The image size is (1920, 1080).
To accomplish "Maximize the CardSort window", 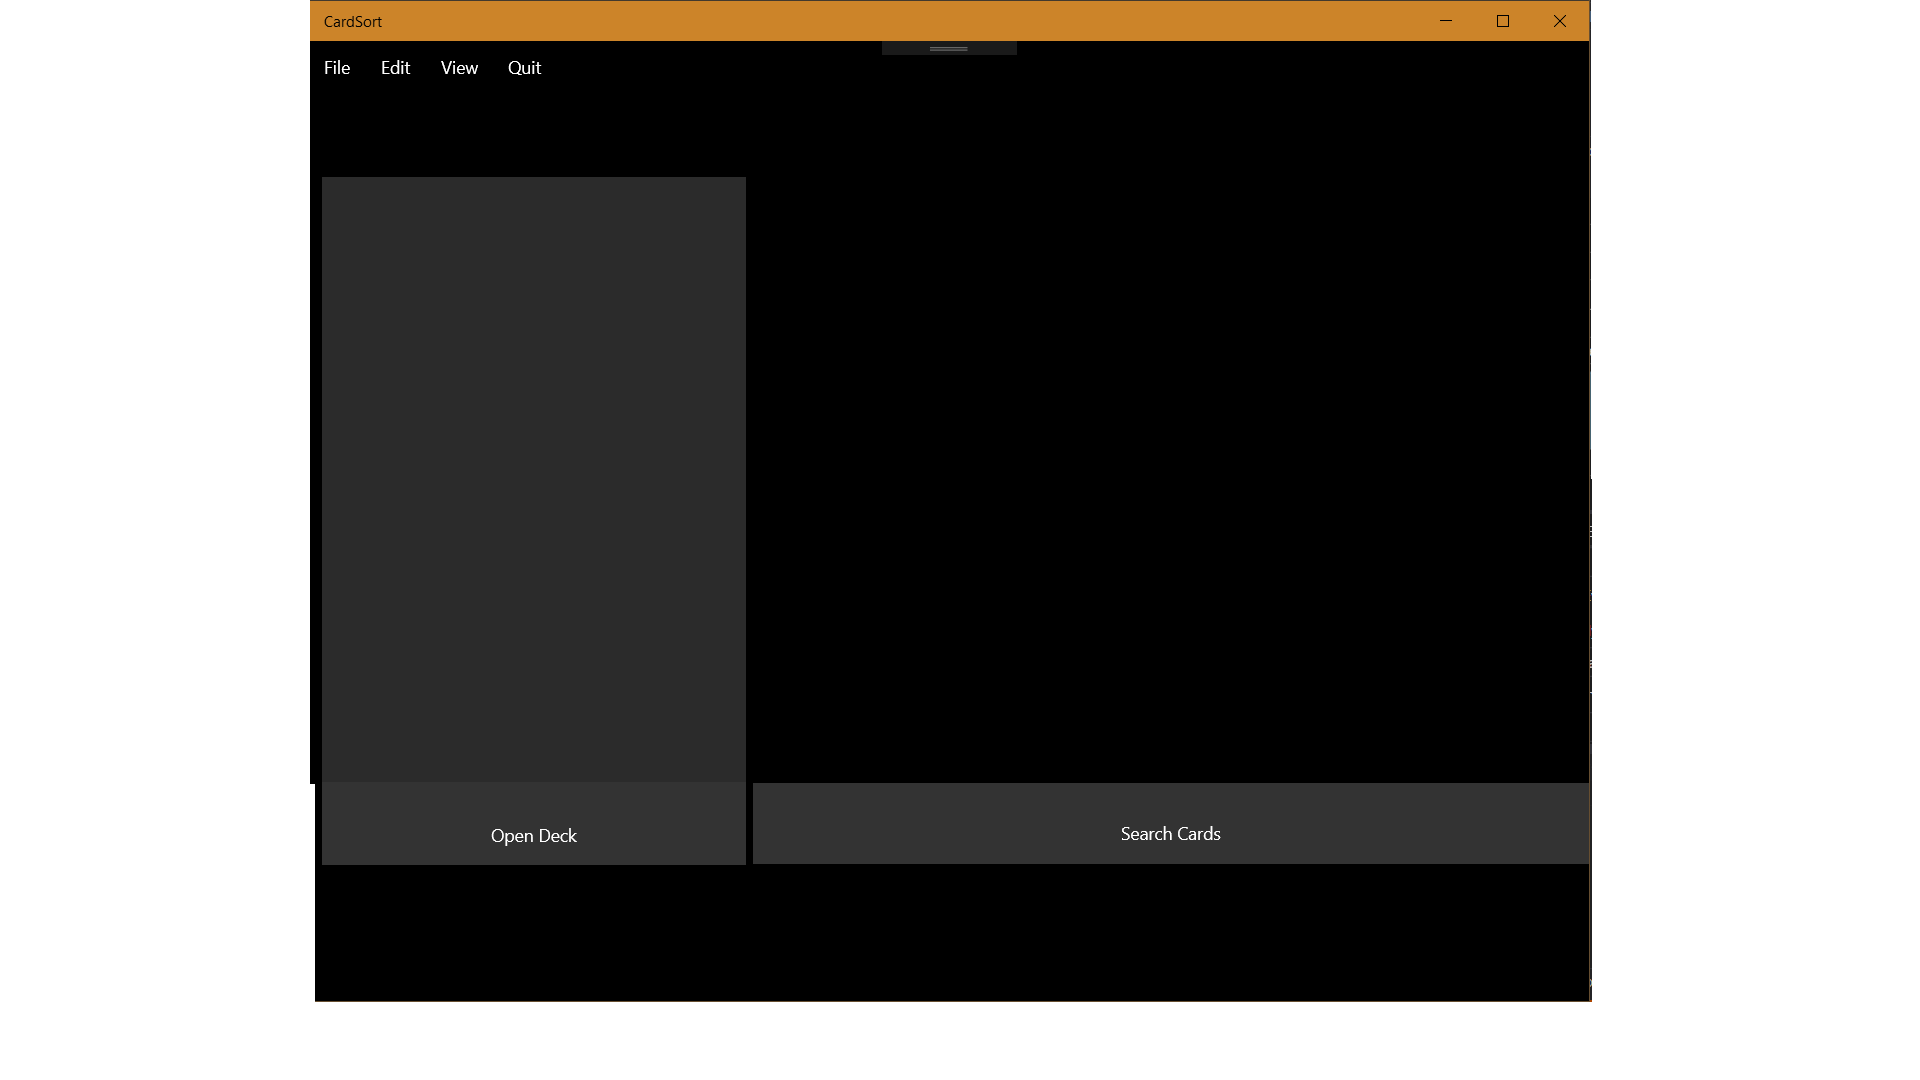I will pos(1502,21).
